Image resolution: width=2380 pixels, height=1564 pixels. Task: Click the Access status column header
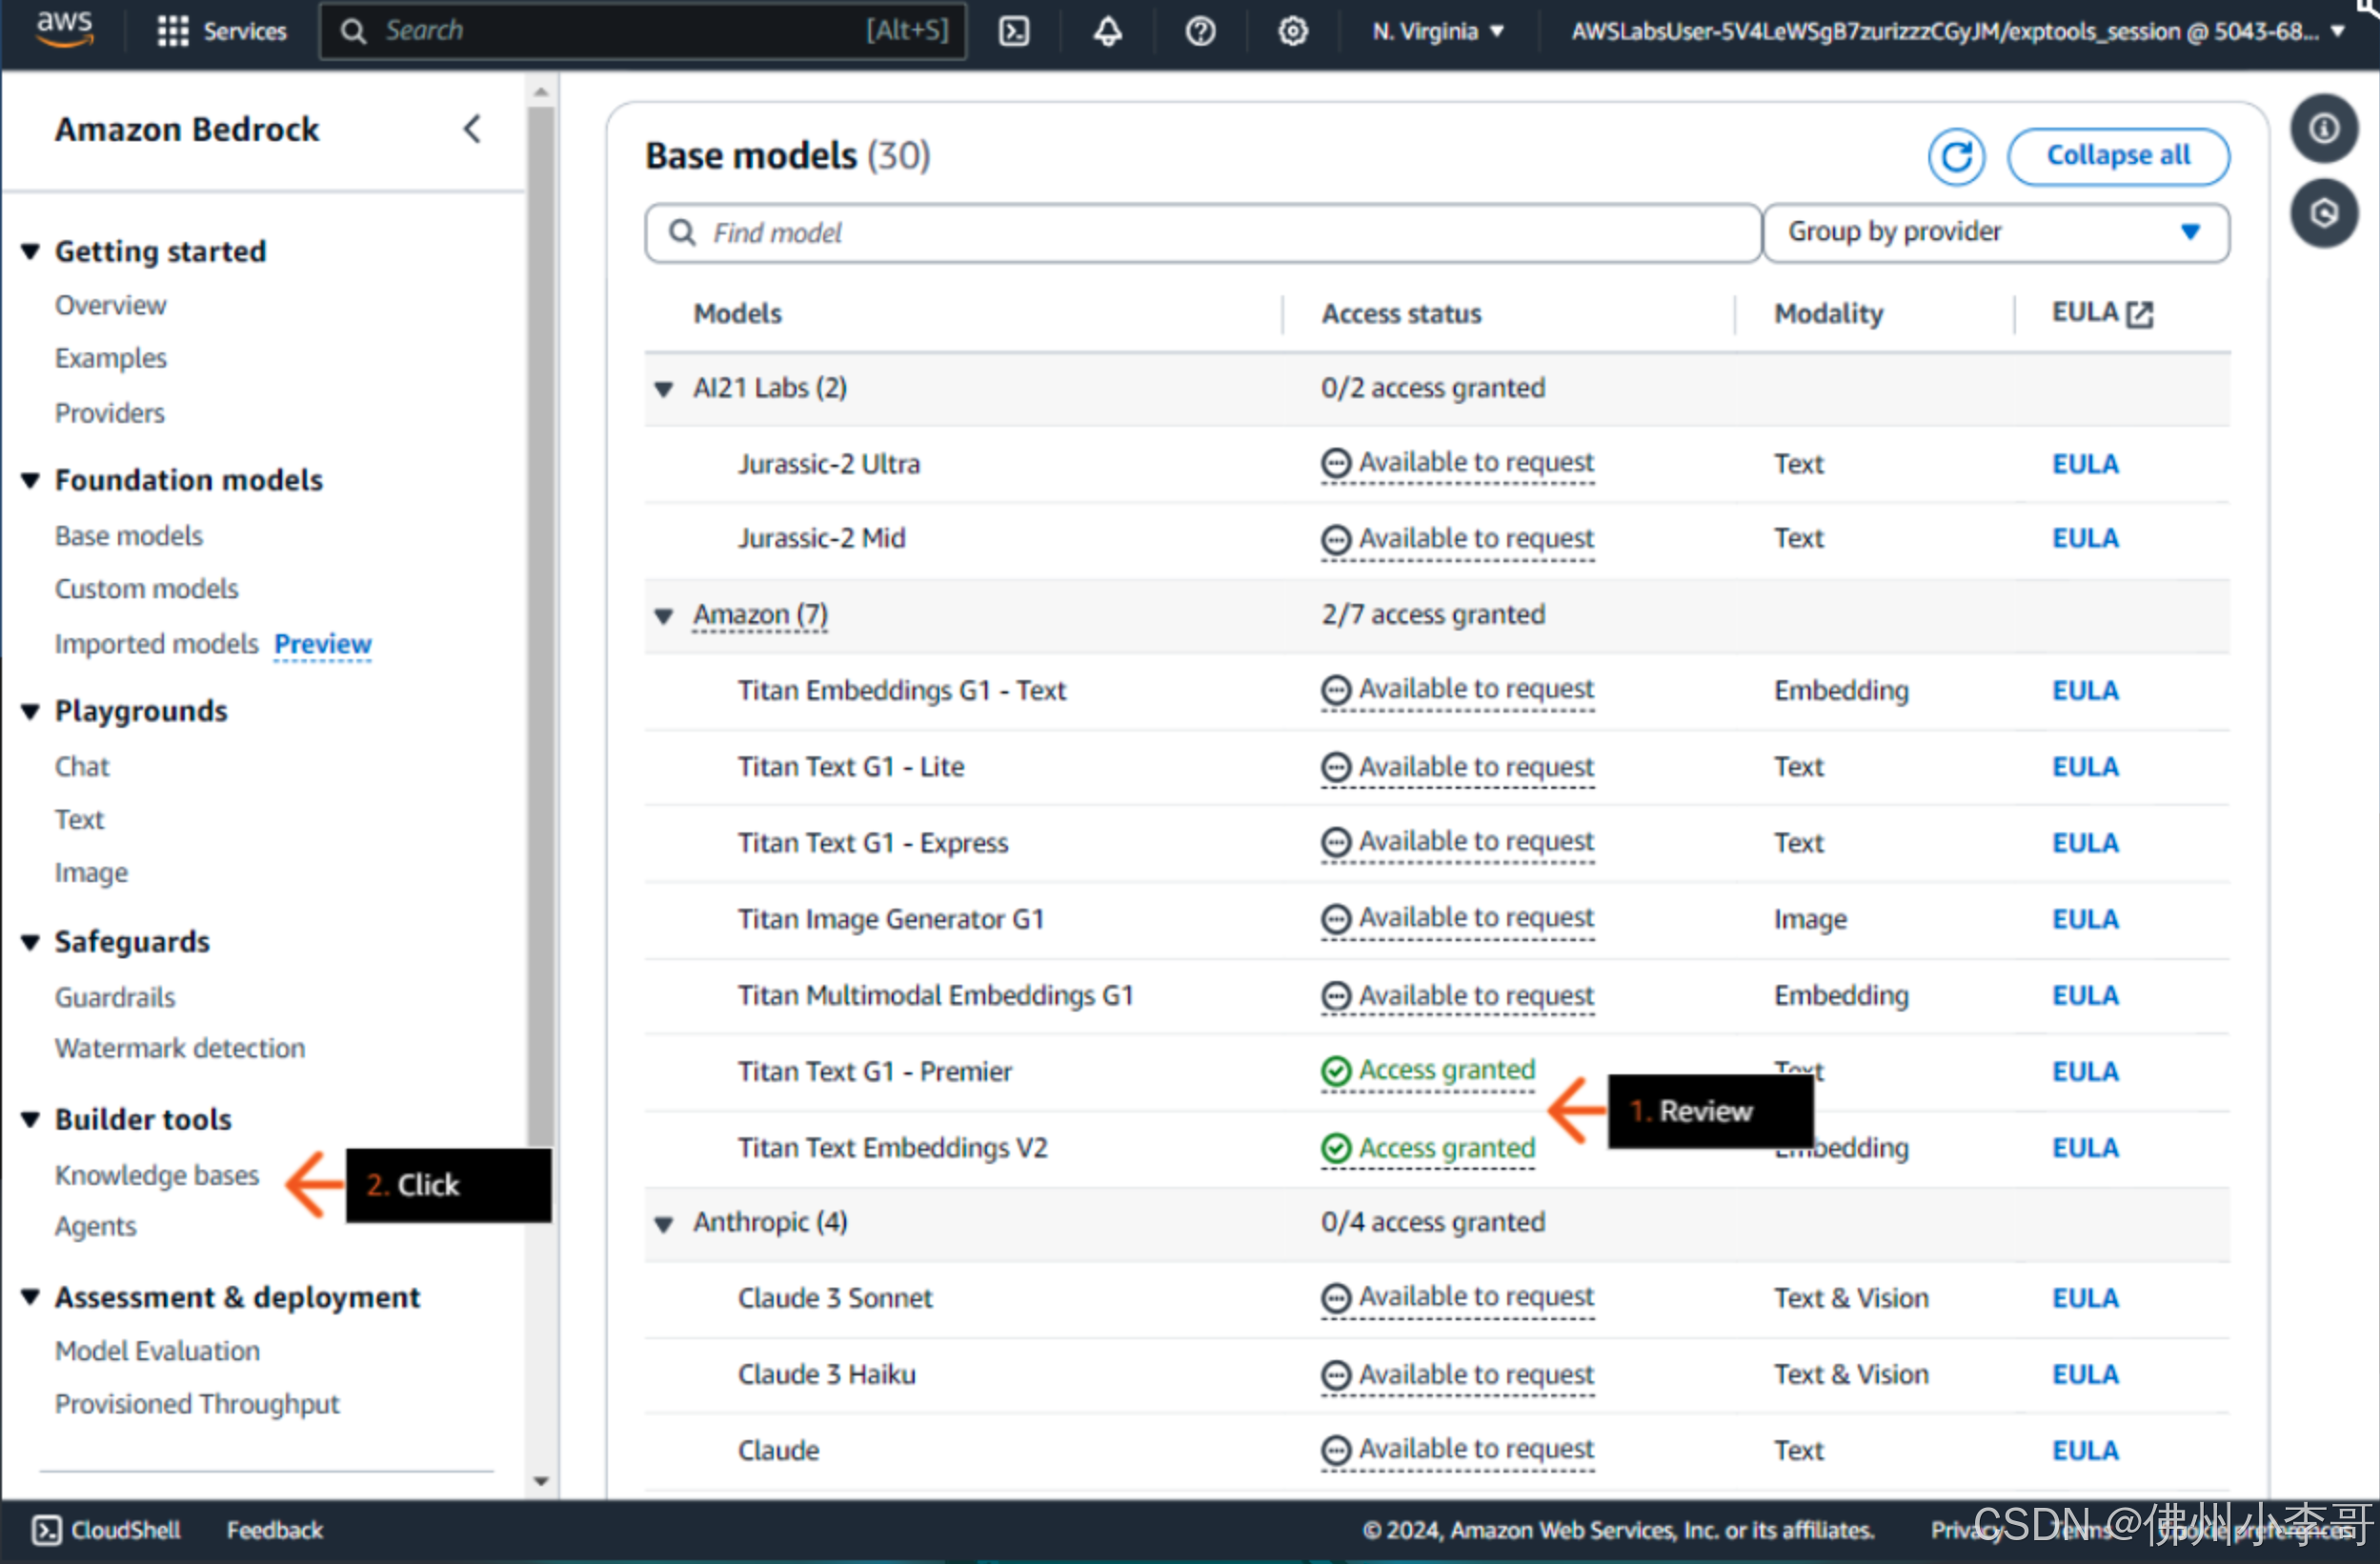pyautogui.click(x=1401, y=314)
